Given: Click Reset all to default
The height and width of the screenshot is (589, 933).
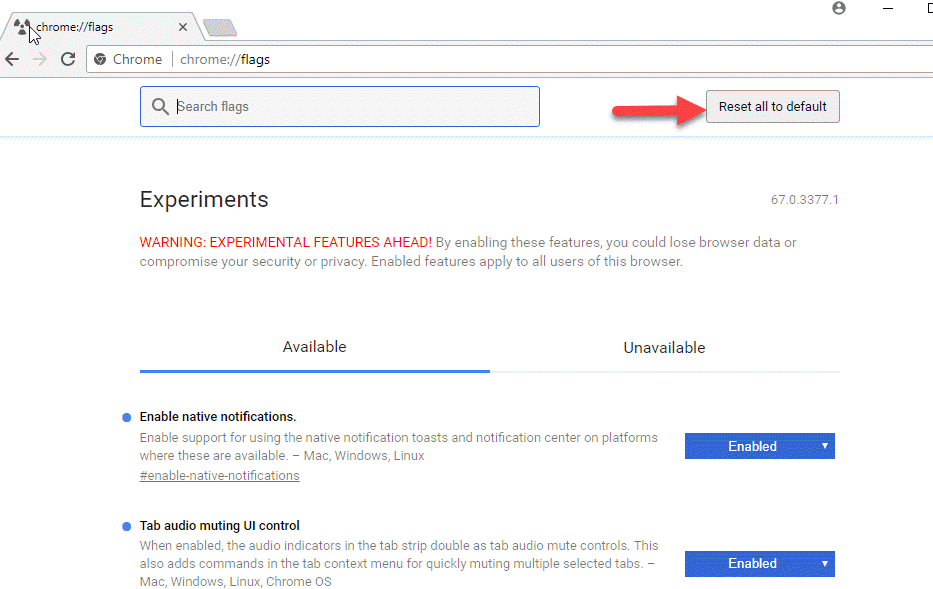Looking at the screenshot, I should point(772,106).
